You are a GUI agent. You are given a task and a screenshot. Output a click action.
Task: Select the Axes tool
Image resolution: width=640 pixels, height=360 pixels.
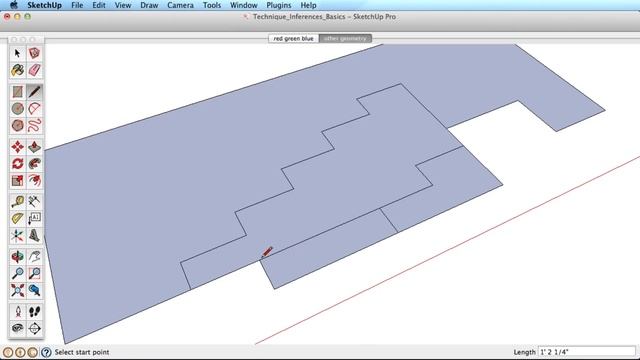17,236
